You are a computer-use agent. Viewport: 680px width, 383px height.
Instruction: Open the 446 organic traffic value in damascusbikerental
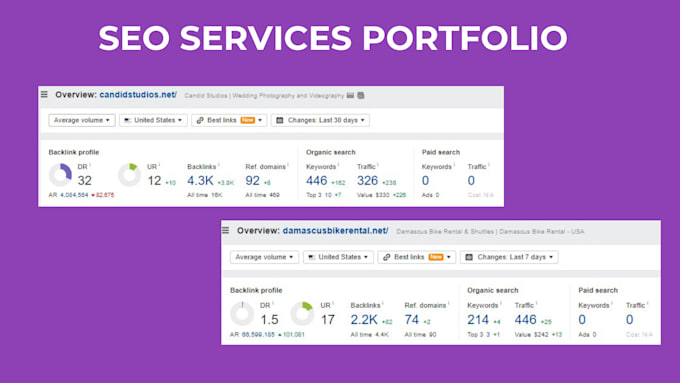526,320
